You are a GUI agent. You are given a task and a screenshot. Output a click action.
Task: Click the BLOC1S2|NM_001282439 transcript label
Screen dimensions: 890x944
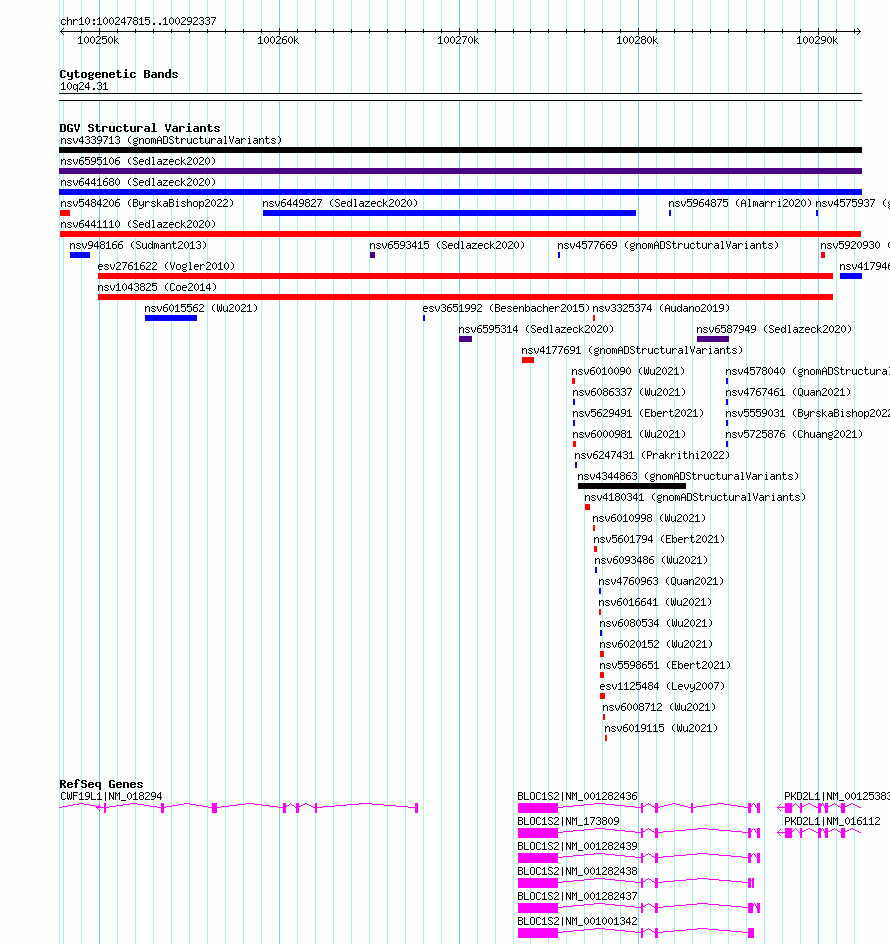[x=577, y=846]
